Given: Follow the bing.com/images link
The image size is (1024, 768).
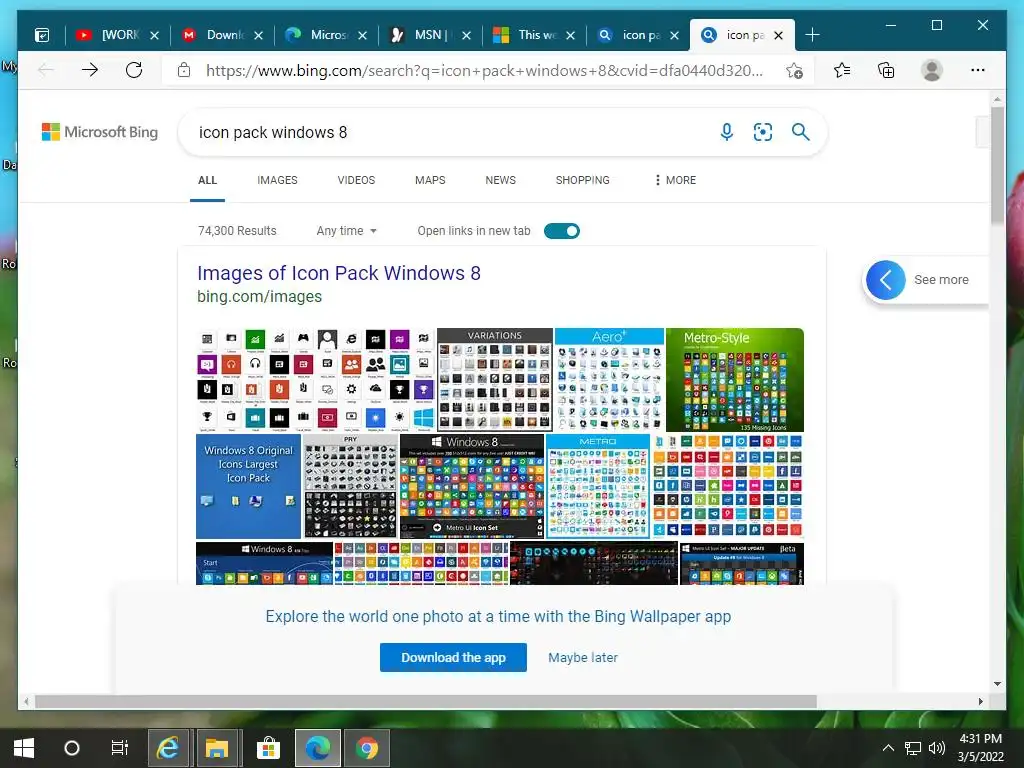Looking at the screenshot, I should click(x=259, y=296).
